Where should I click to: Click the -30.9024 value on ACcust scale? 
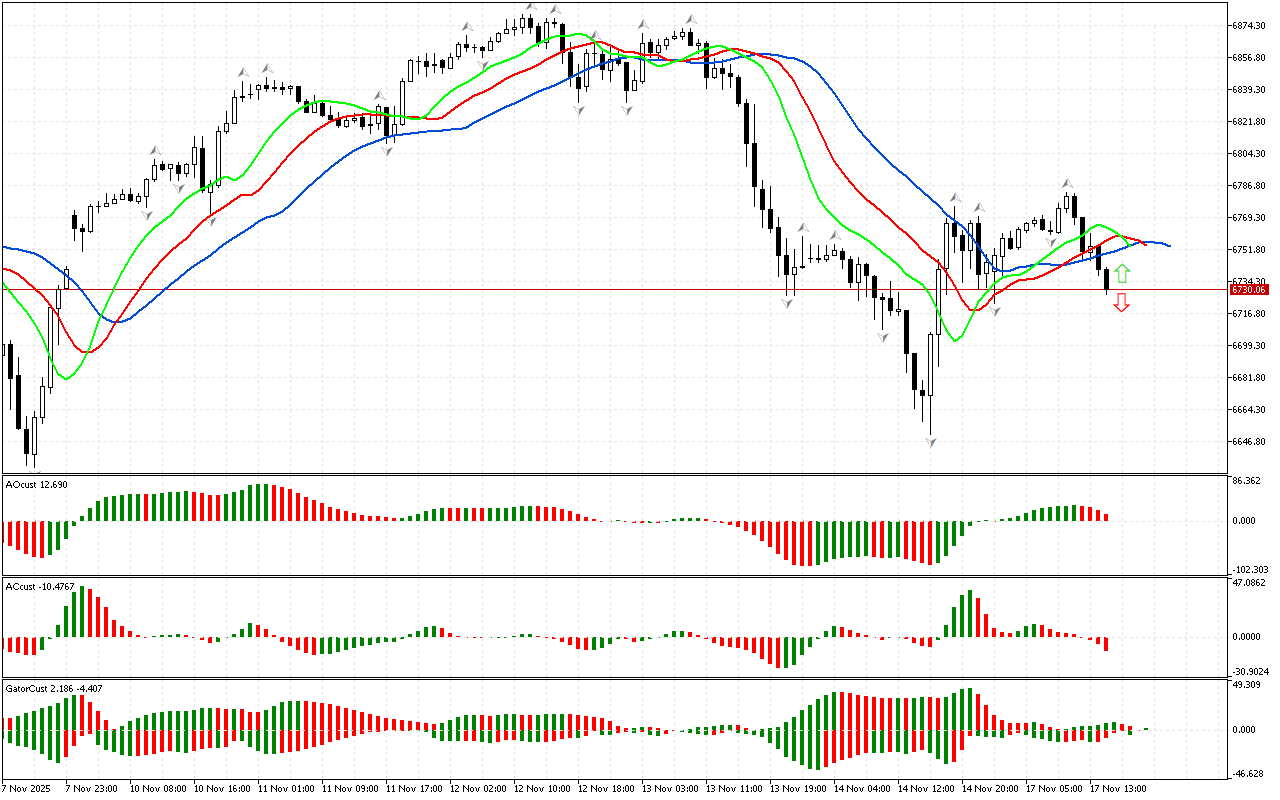tap(1250, 671)
